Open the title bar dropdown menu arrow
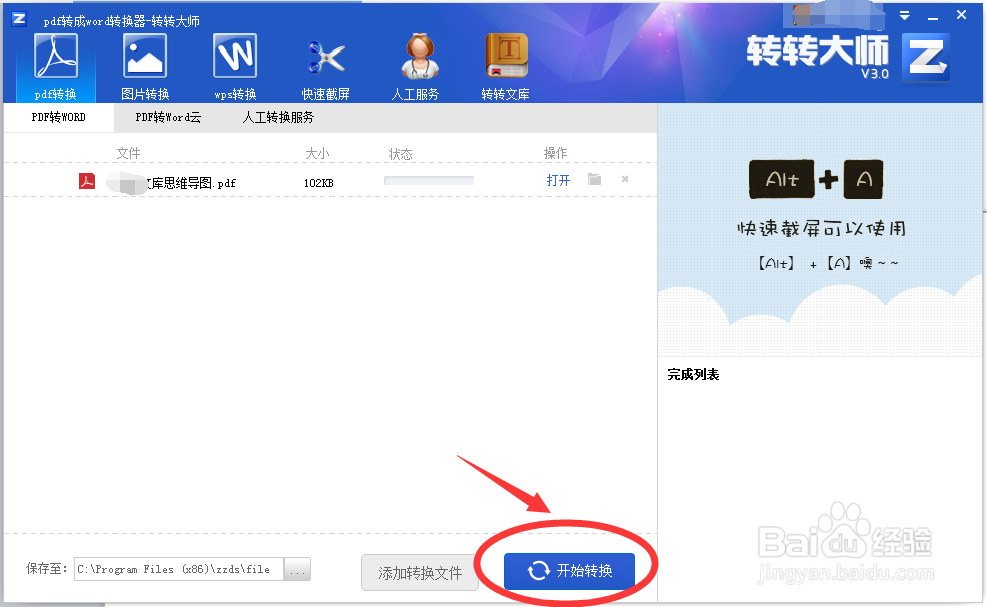Image resolution: width=987 pixels, height=607 pixels. coord(905,16)
